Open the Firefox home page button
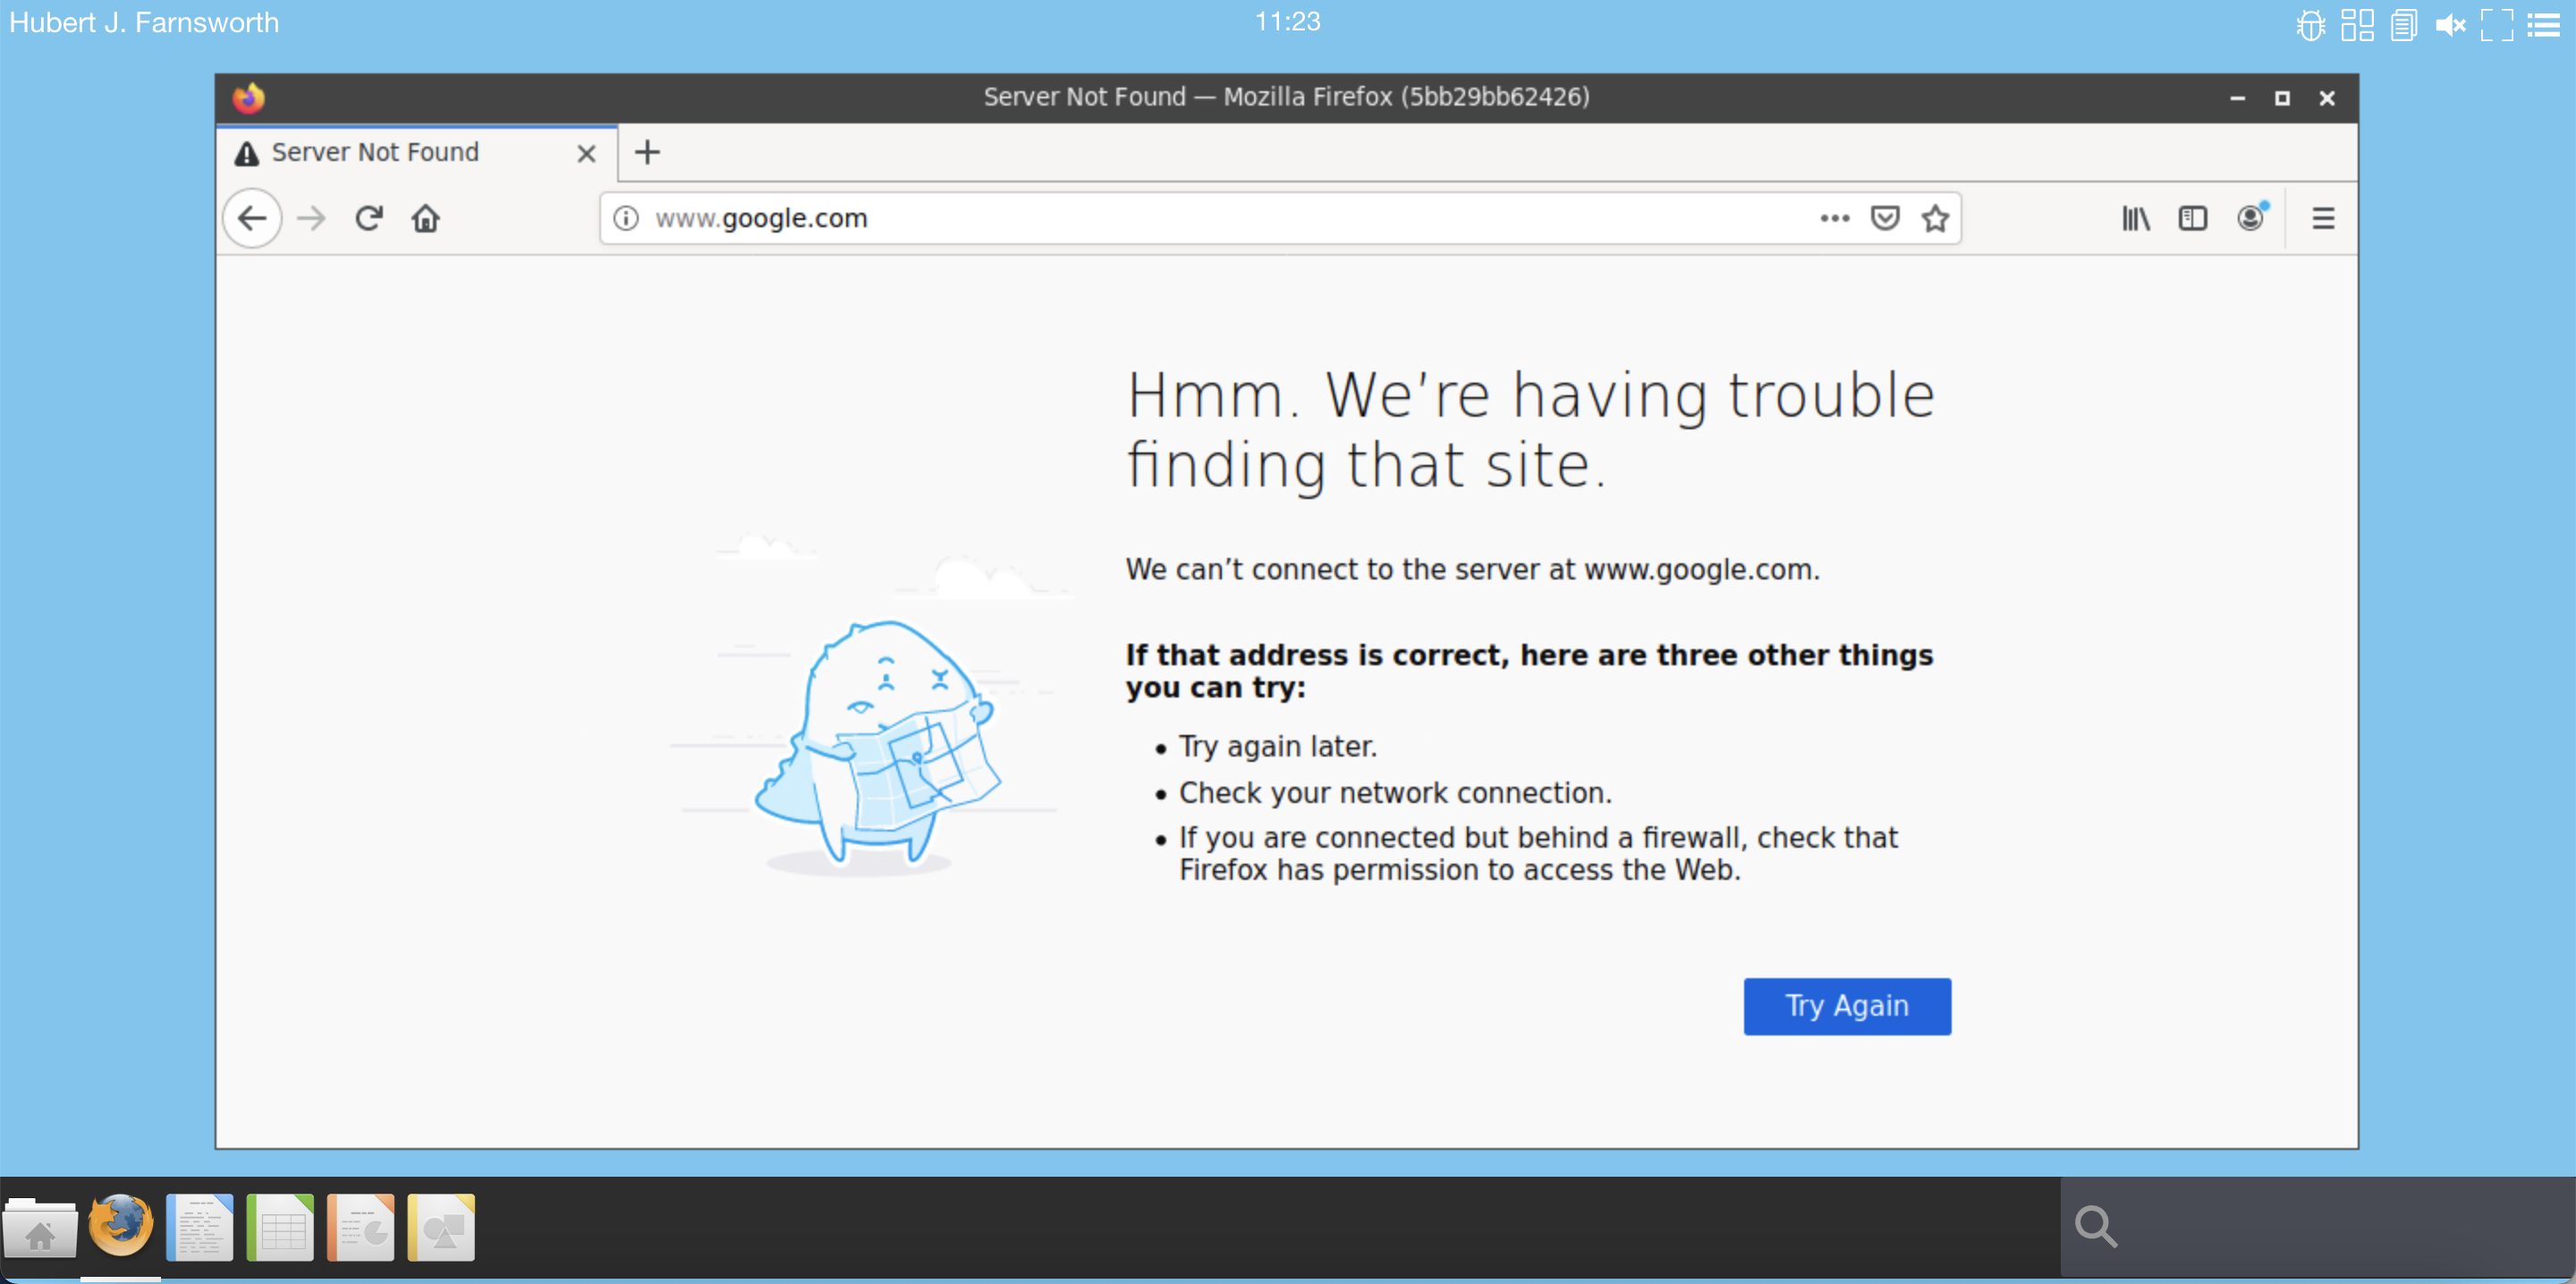This screenshot has height=1284, width=2576. [x=426, y=218]
